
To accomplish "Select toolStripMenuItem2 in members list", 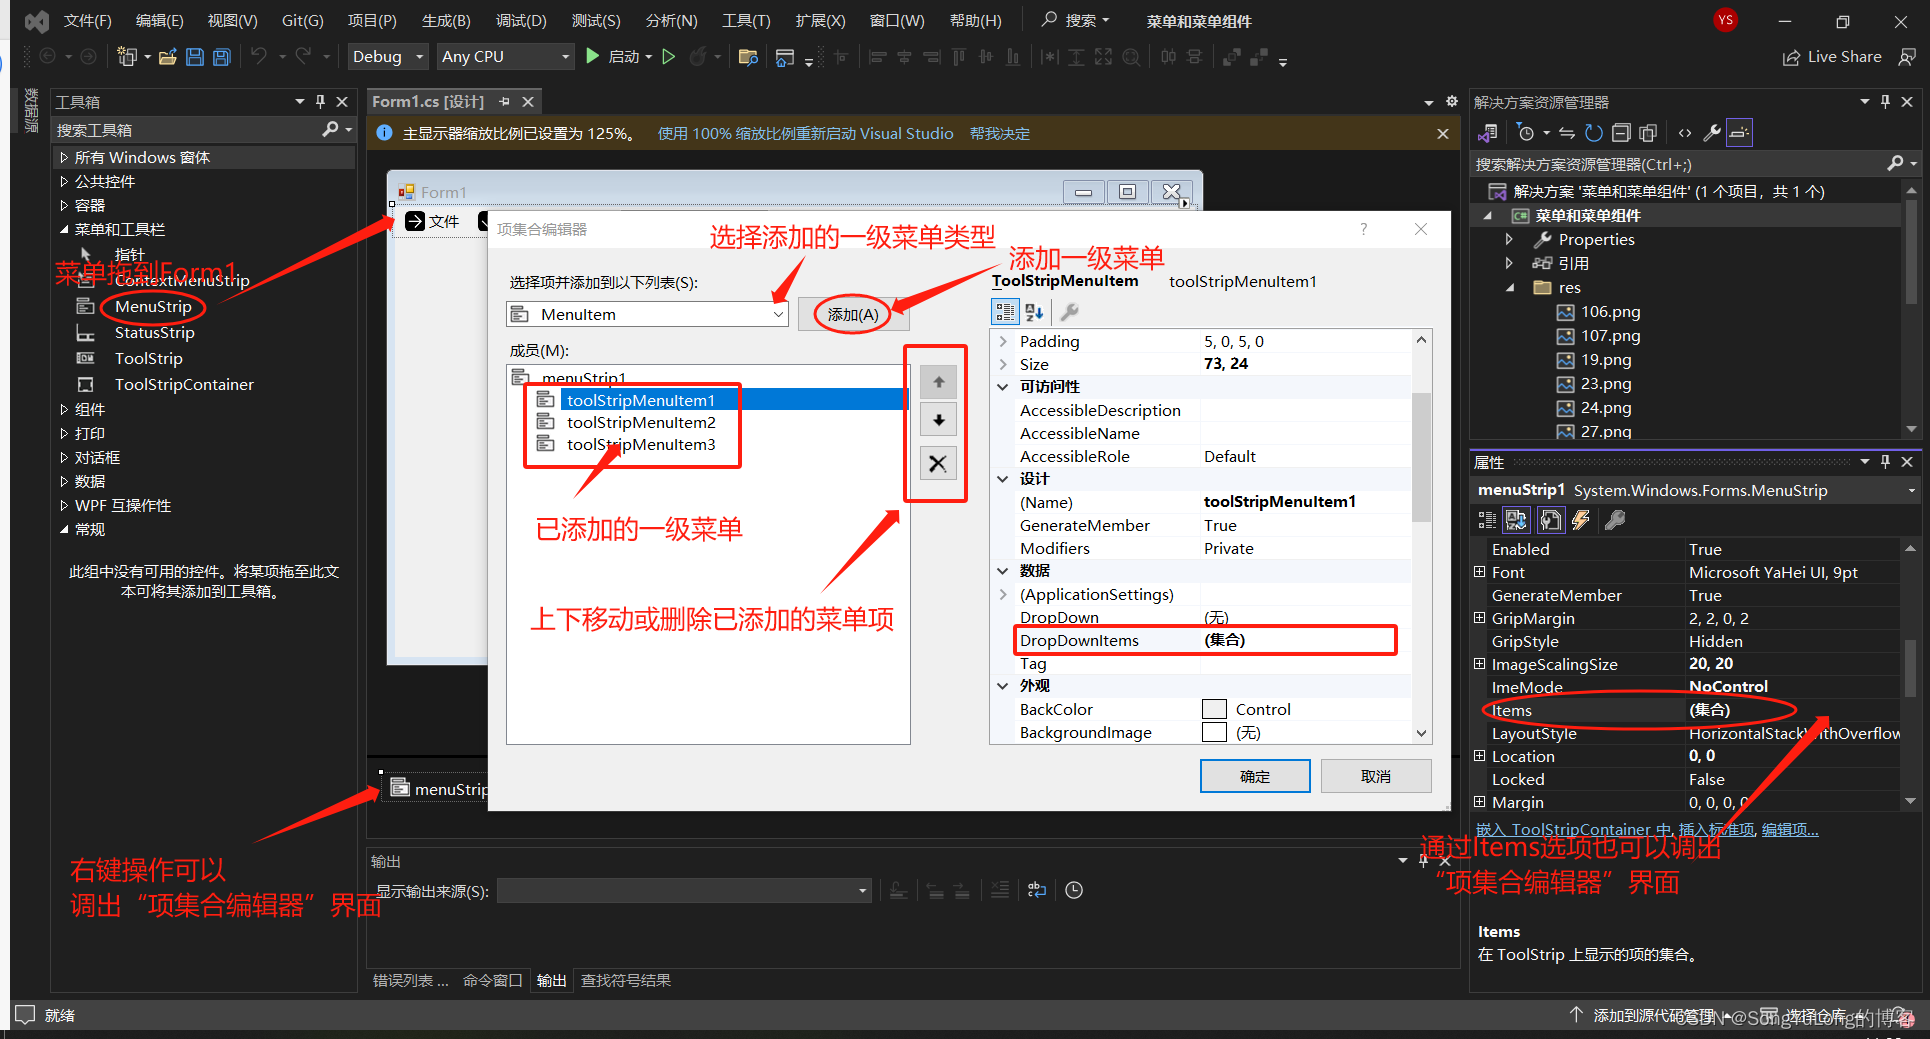I will (x=641, y=422).
